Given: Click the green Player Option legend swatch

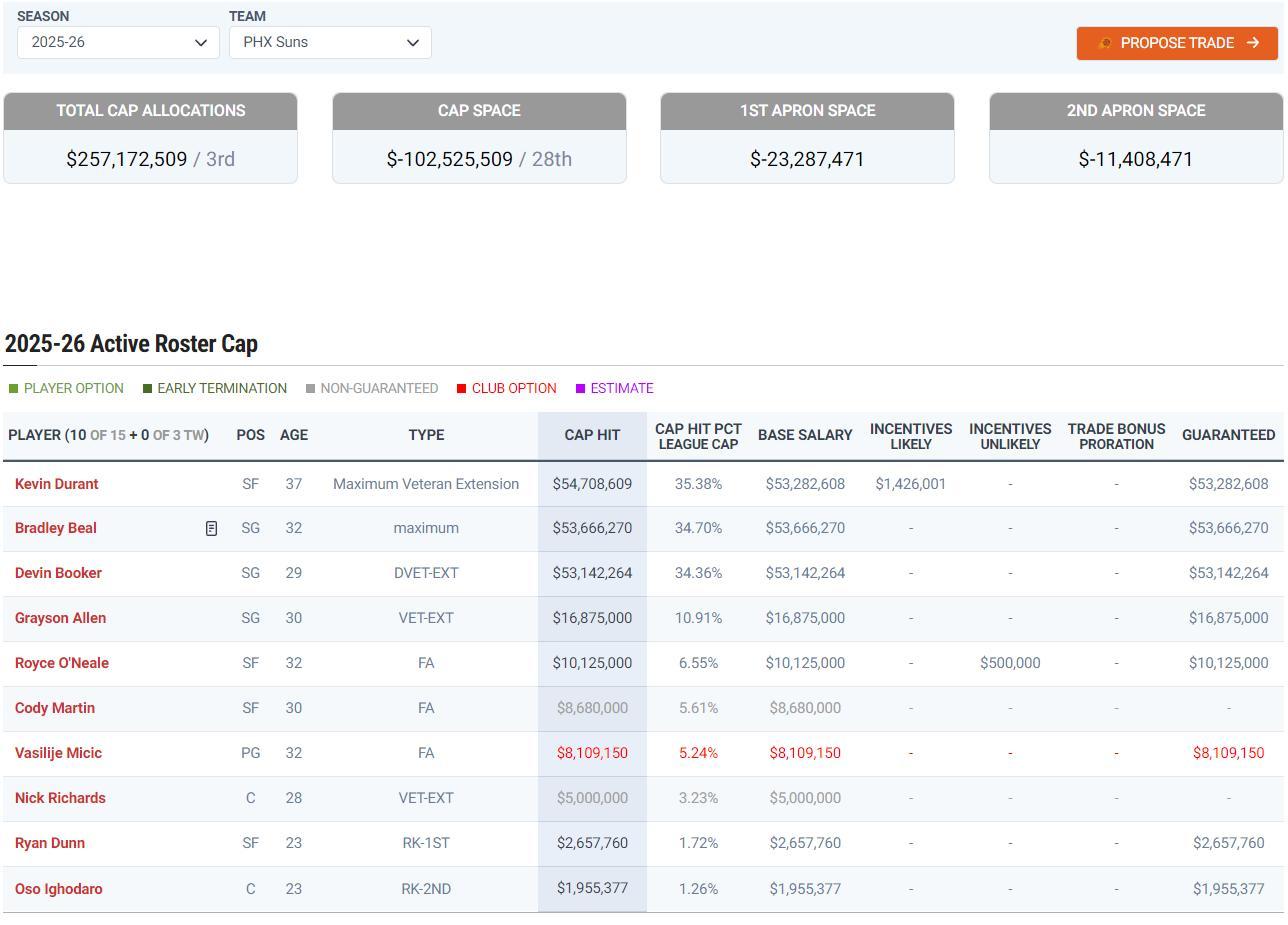Looking at the screenshot, I should 13,389.
